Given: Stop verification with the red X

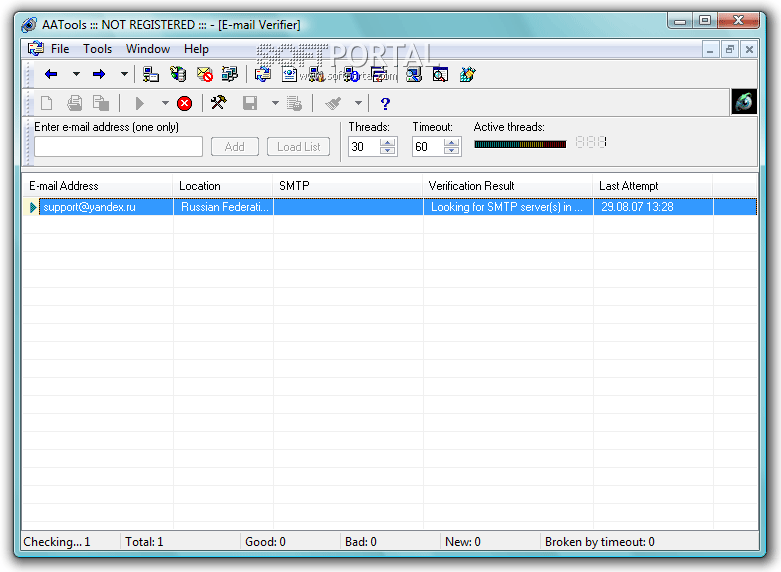Looking at the screenshot, I should coord(184,103).
